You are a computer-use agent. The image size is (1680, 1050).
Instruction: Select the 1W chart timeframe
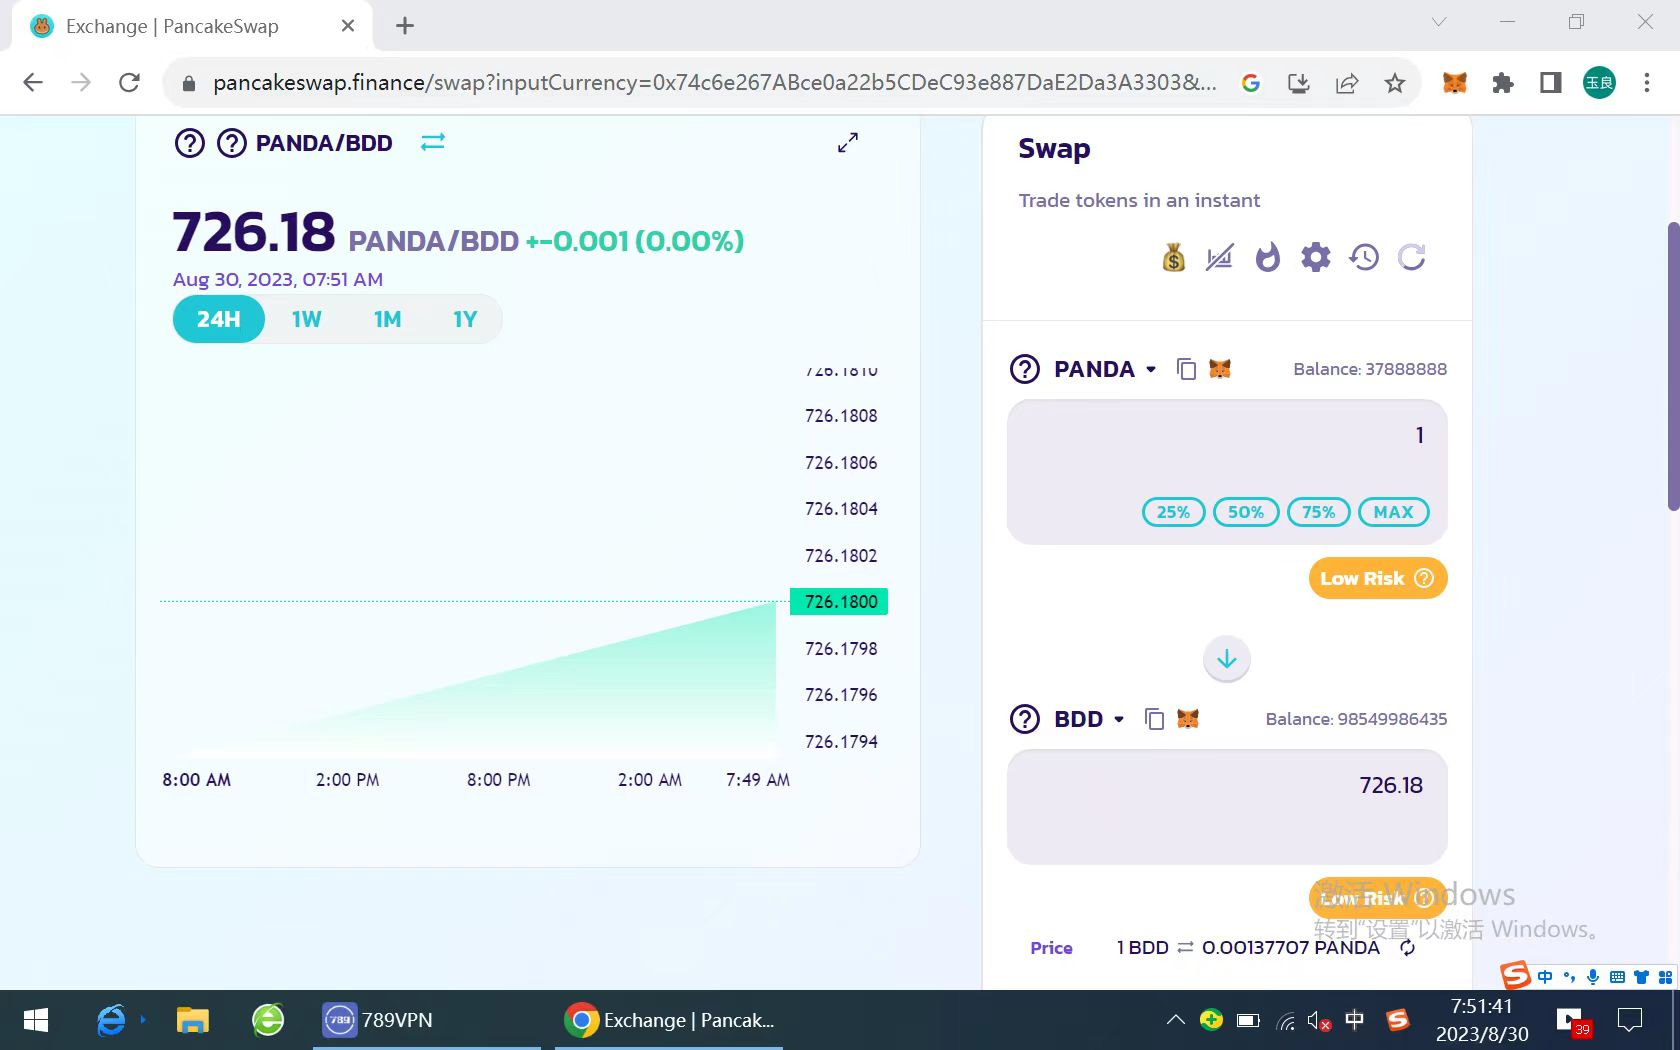point(306,319)
